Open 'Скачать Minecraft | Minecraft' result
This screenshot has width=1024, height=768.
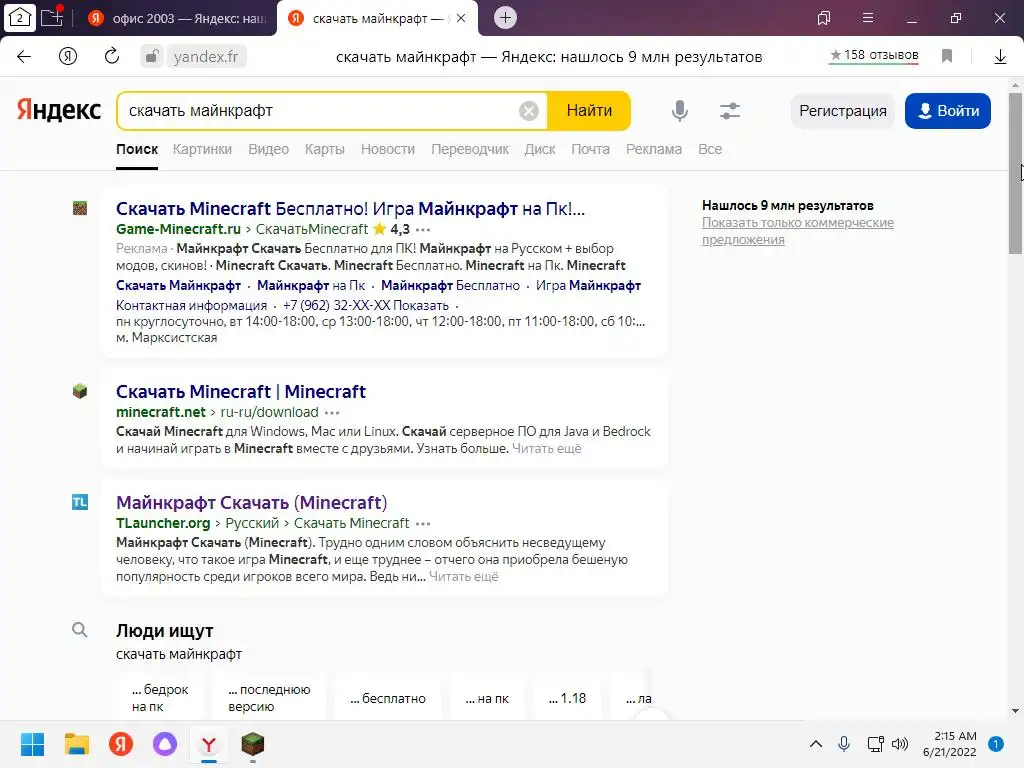(x=241, y=392)
